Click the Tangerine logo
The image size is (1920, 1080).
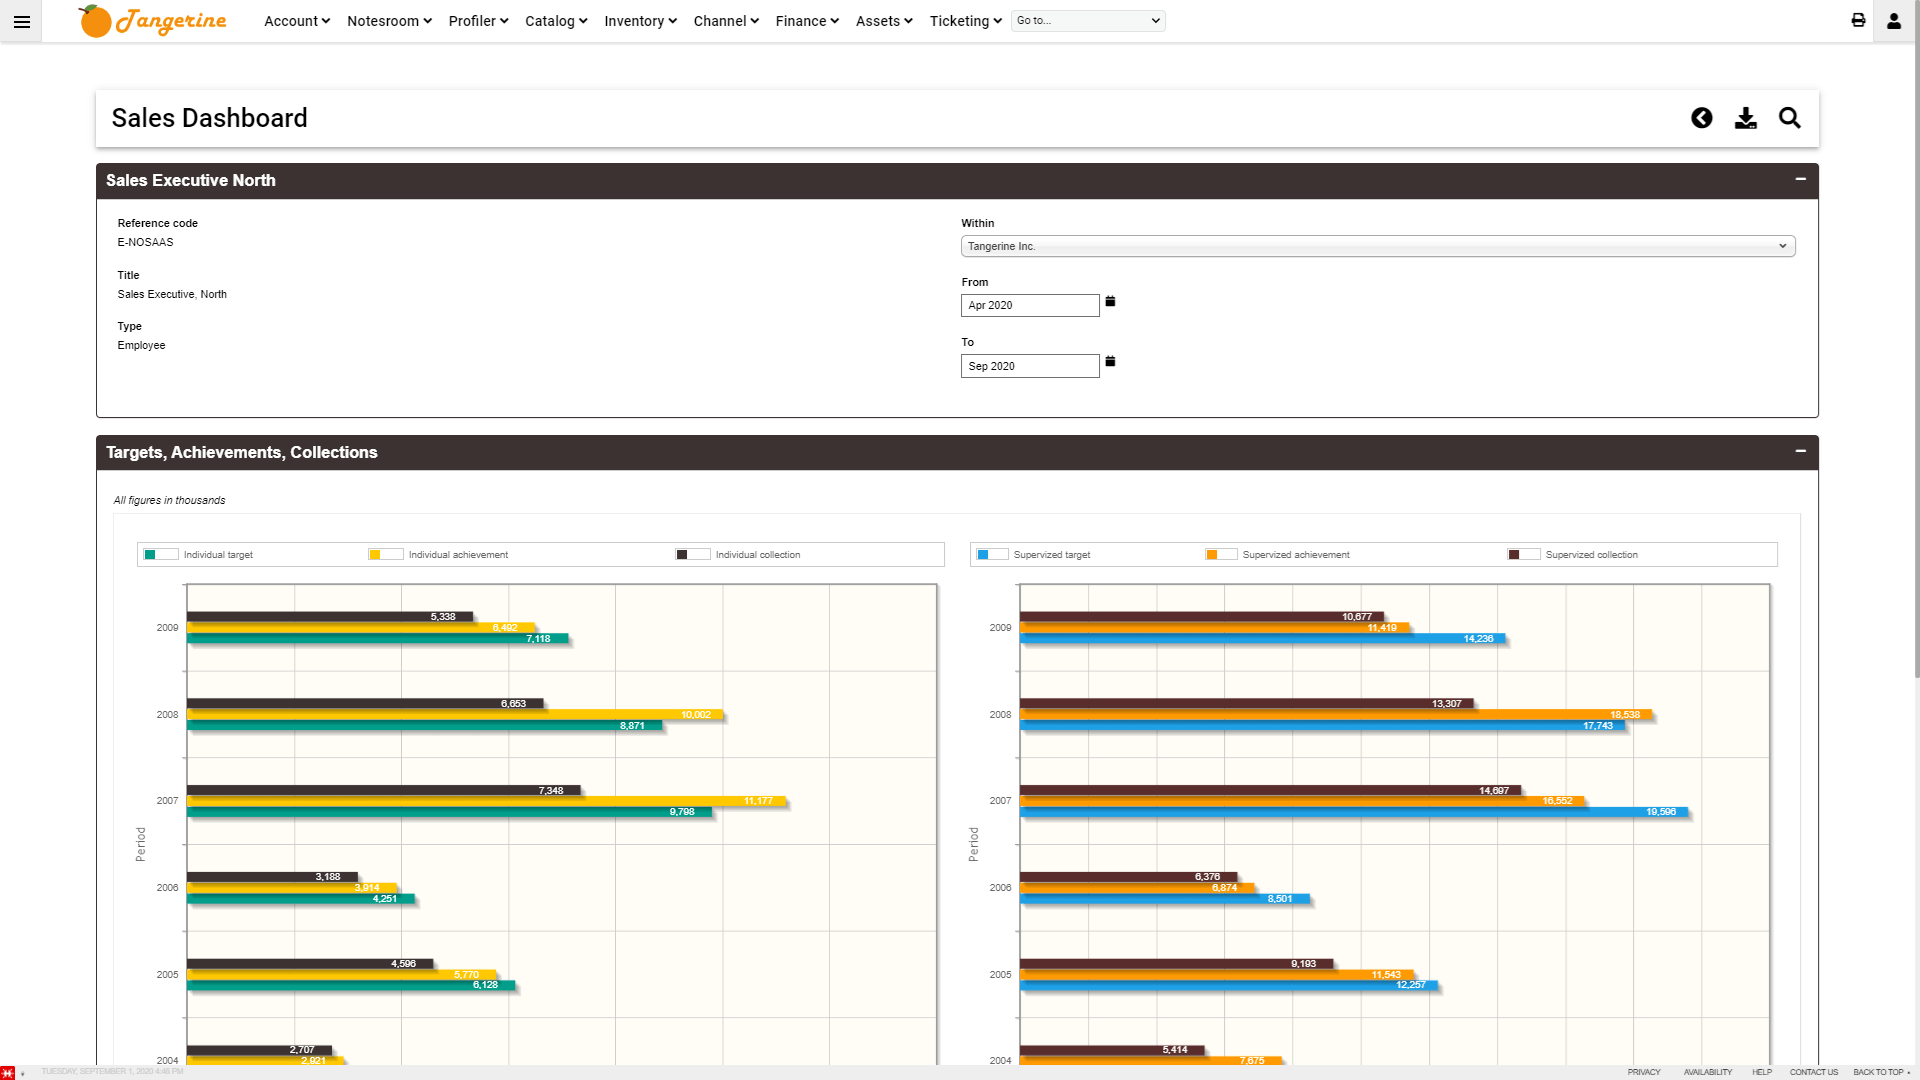click(x=153, y=20)
